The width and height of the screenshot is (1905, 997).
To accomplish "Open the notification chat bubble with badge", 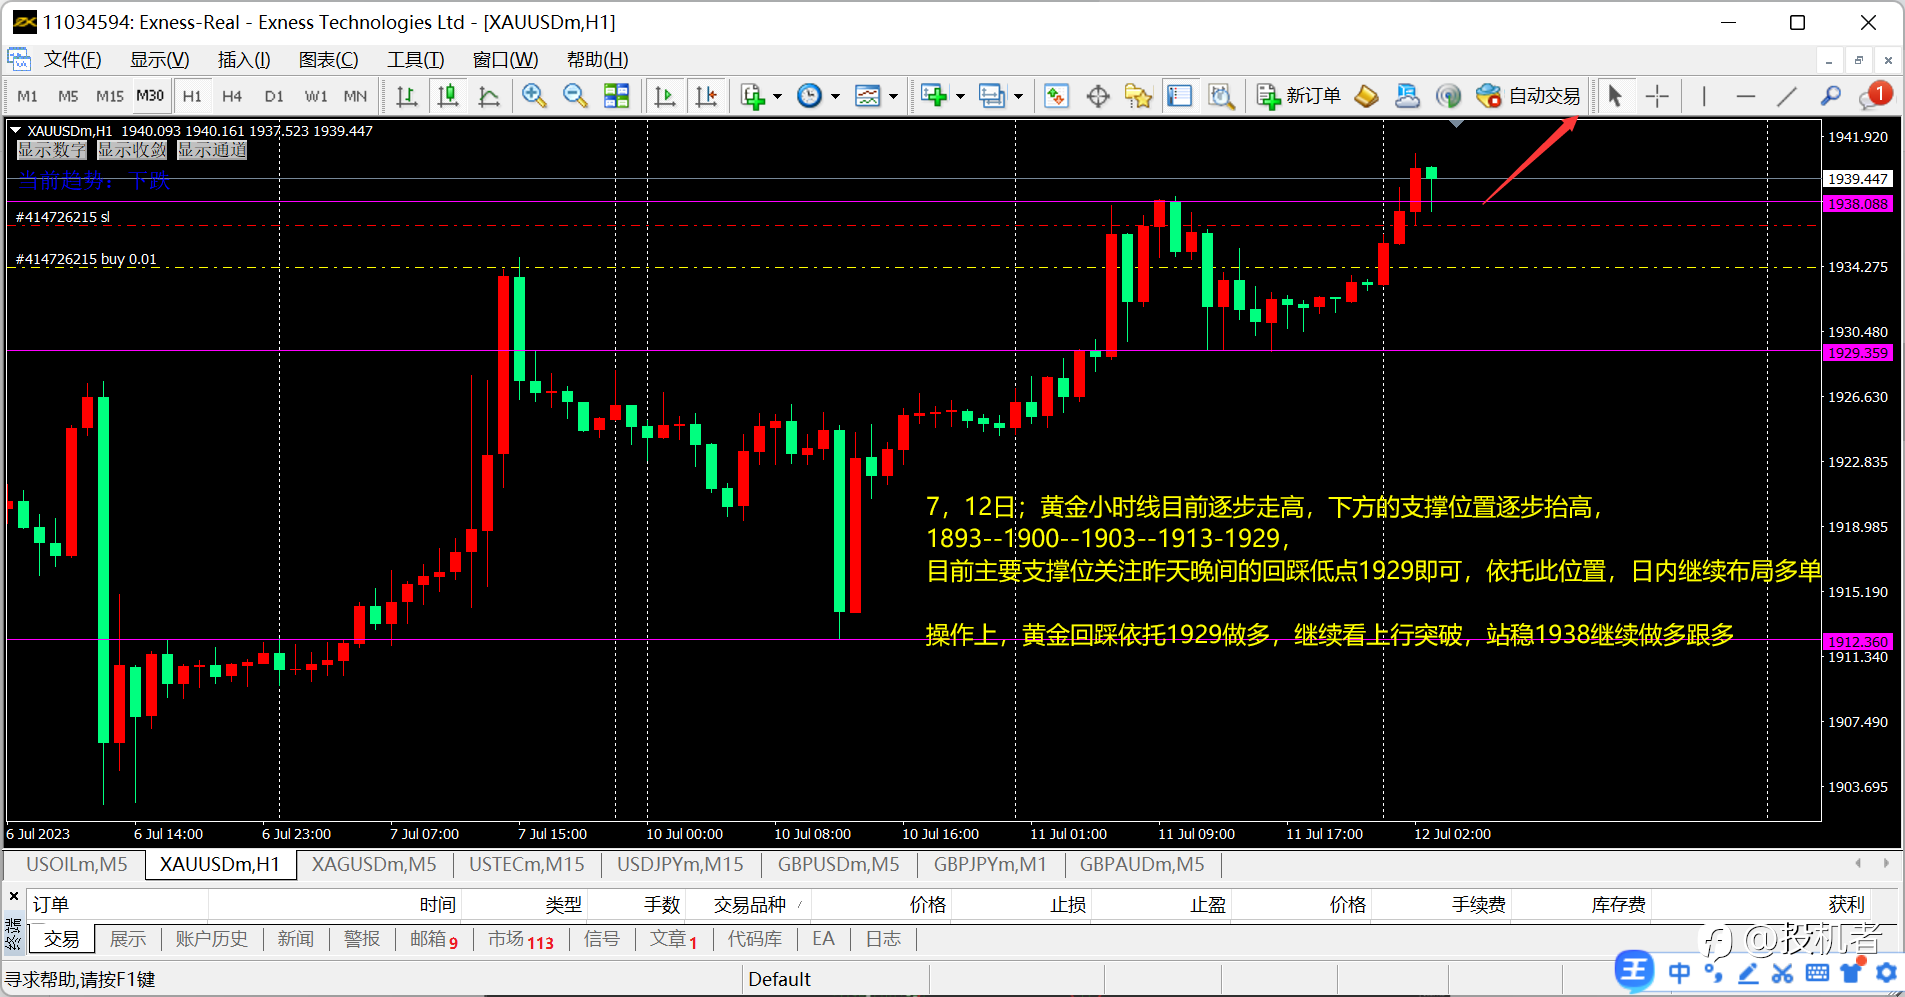I will [1874, 96].
